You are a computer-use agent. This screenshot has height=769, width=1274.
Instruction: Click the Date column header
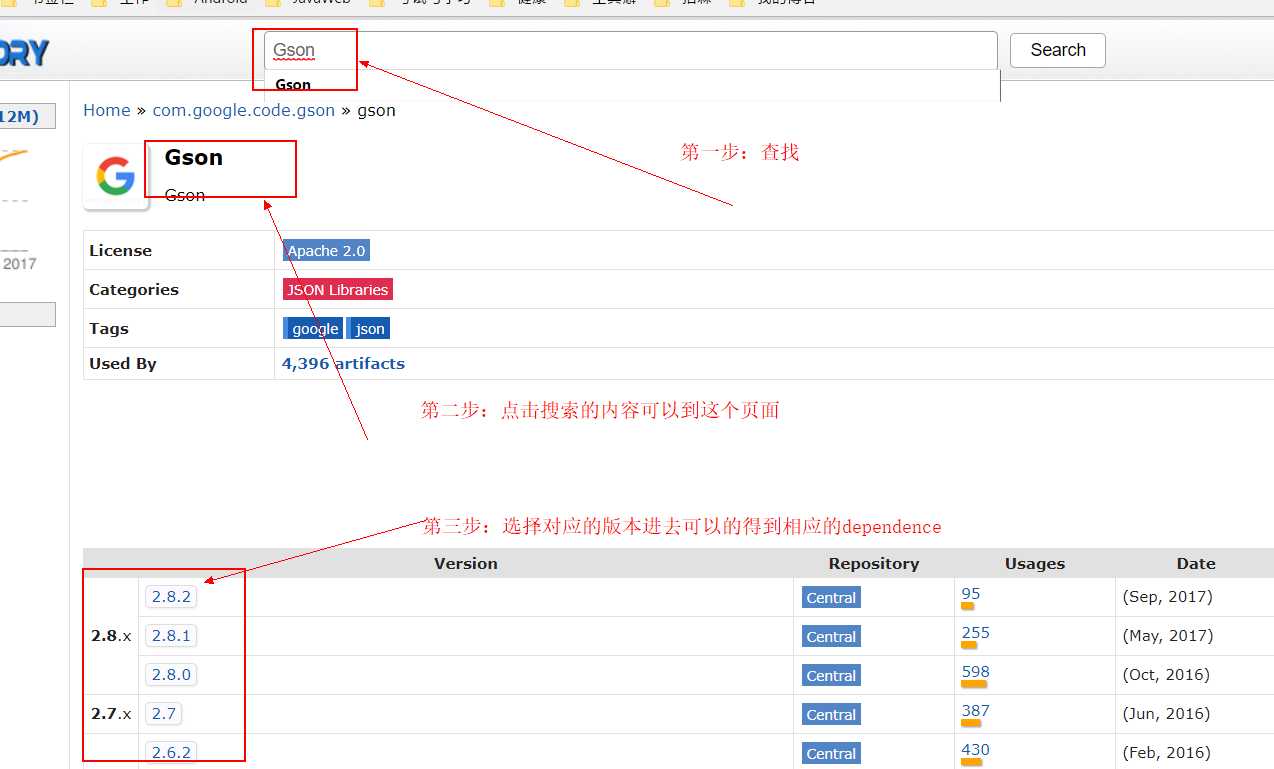tap(1196, 564)
